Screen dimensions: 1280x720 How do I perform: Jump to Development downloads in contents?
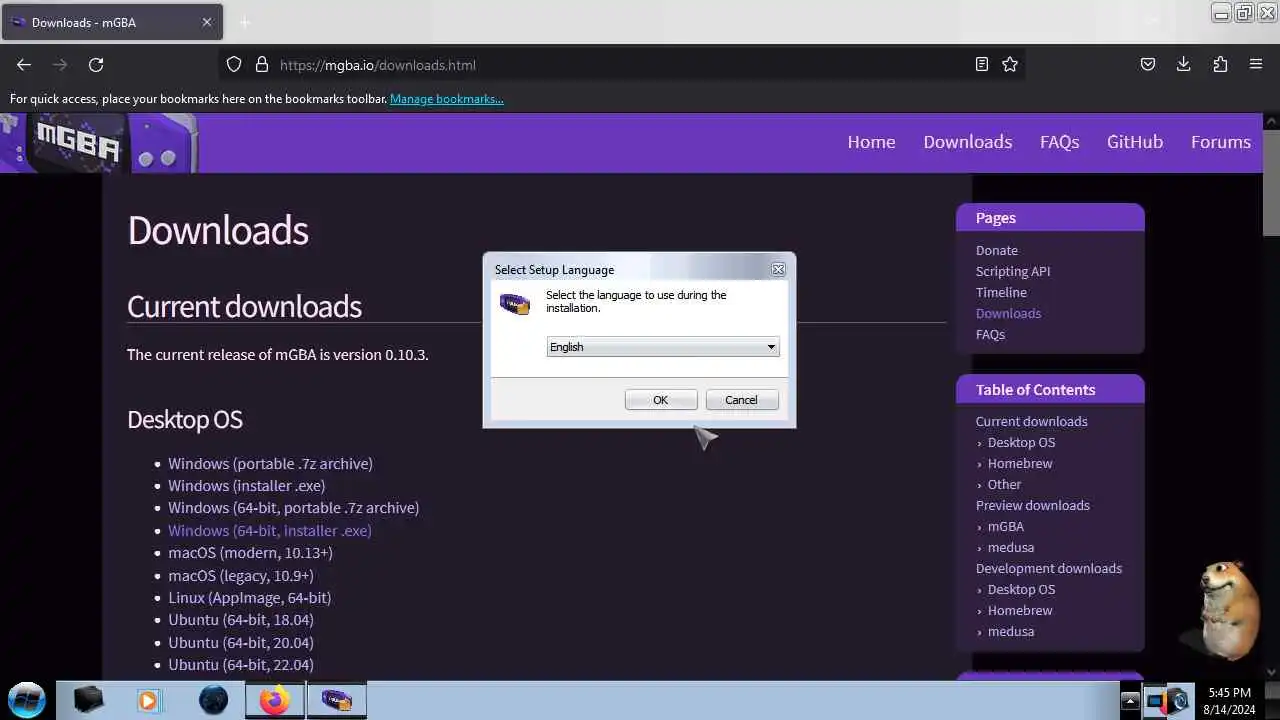[1048, 568]
